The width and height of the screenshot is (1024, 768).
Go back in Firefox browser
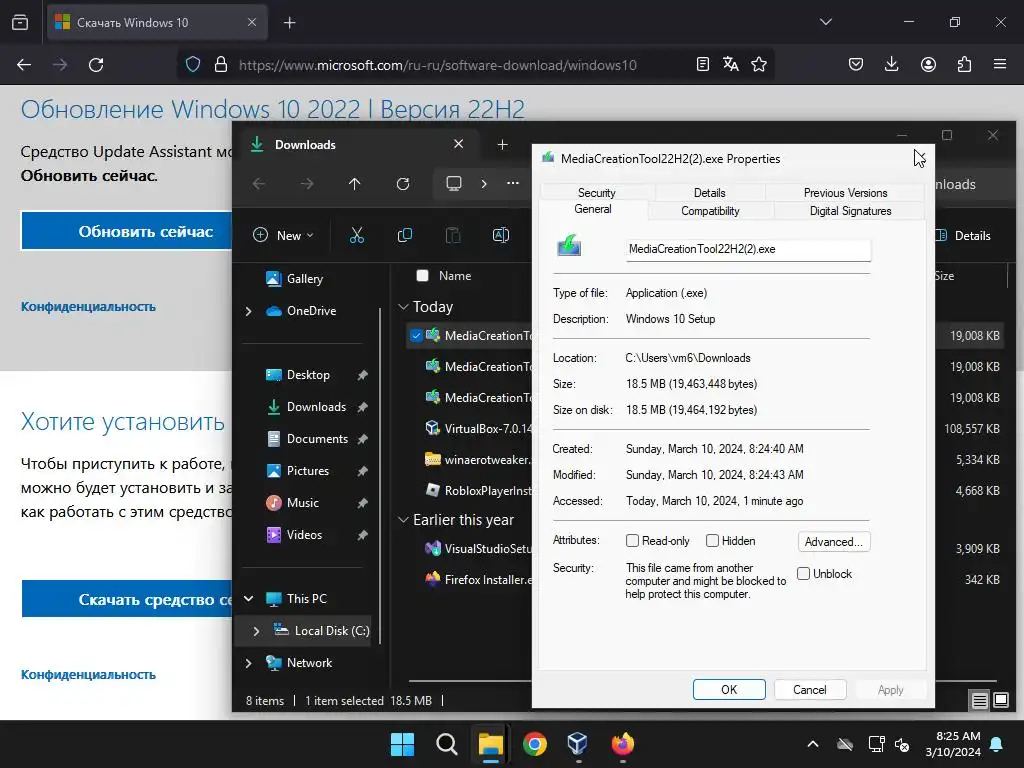[24, 65]
